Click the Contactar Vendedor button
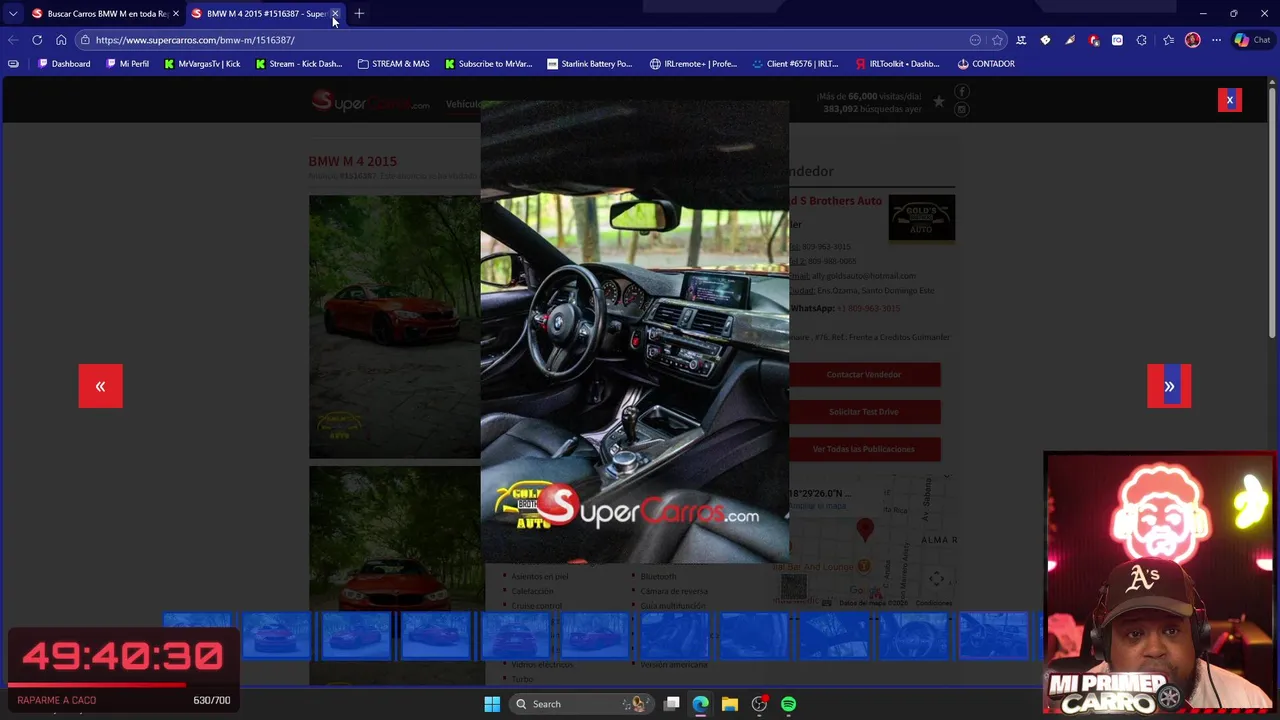 864,375
